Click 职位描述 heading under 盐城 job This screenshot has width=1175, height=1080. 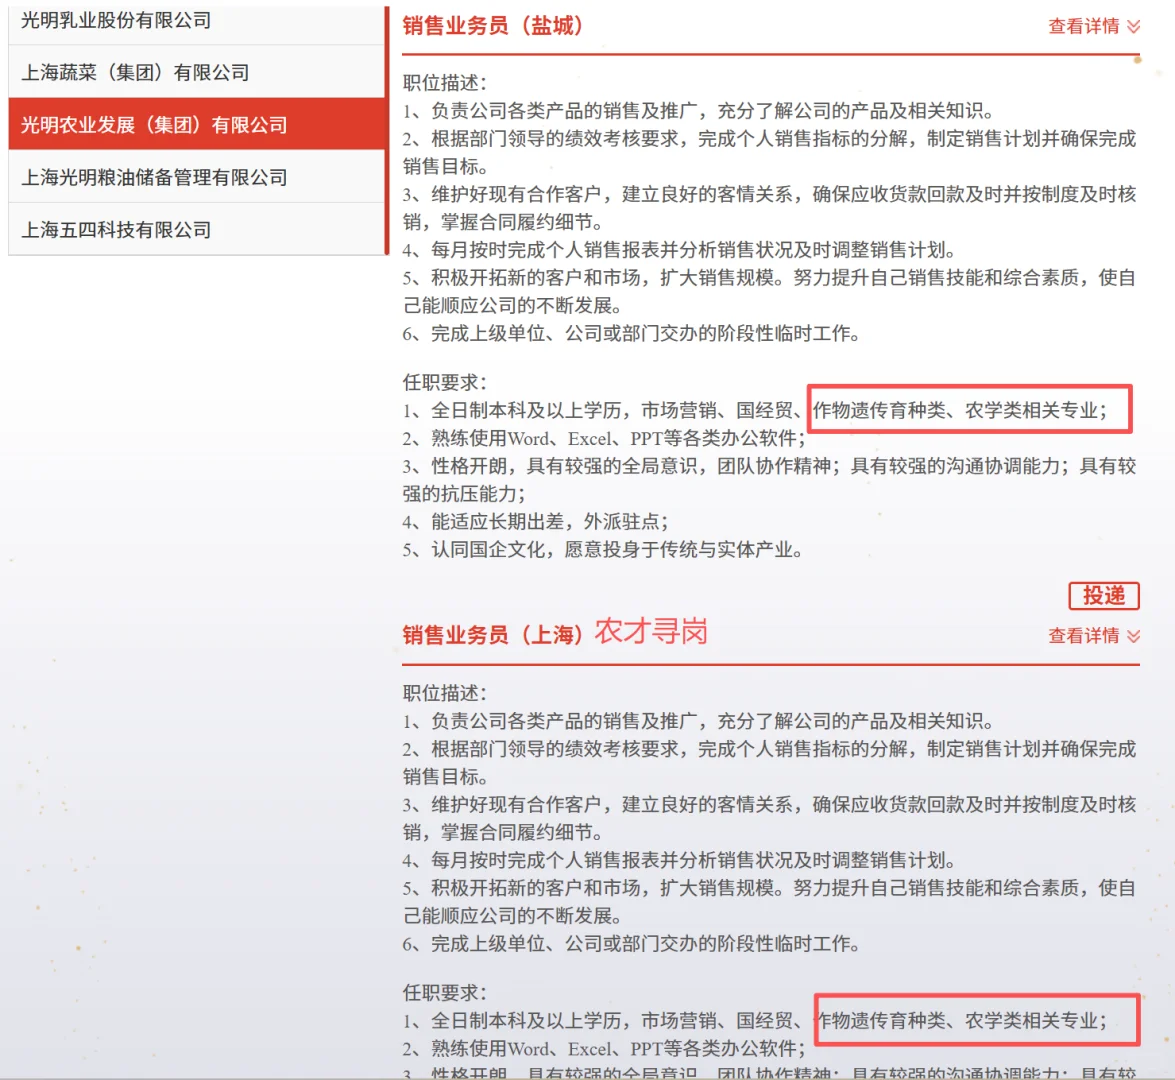(x=444, y=82)
